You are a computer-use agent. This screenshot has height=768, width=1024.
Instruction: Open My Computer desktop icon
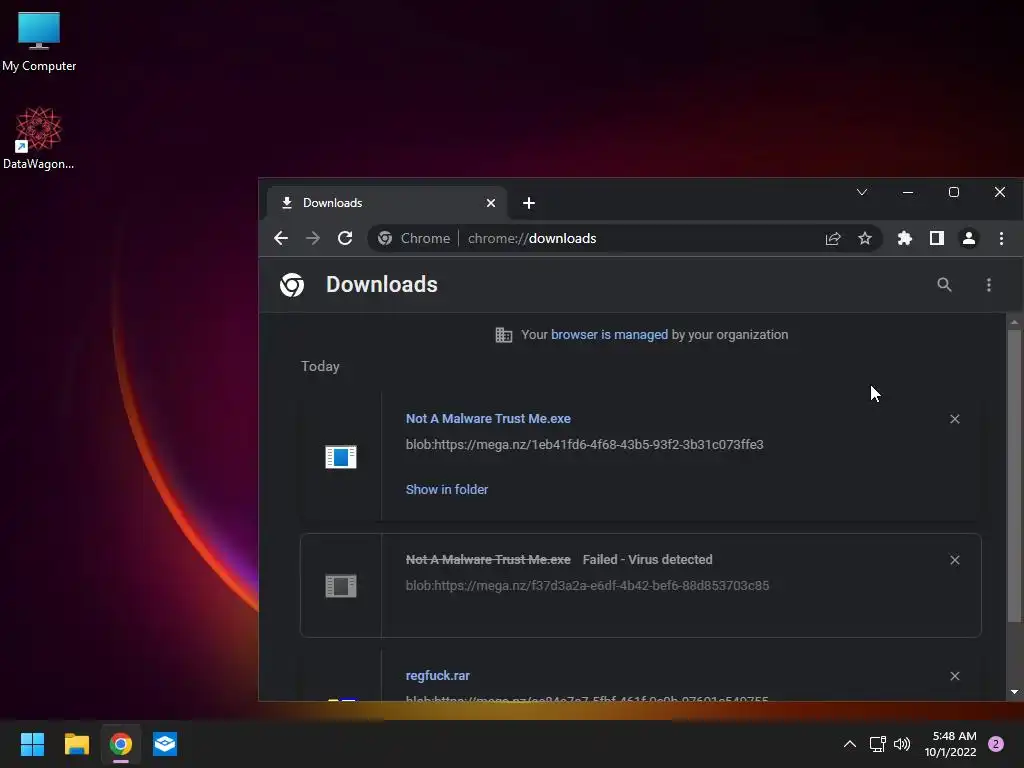(x=39, y=41)
